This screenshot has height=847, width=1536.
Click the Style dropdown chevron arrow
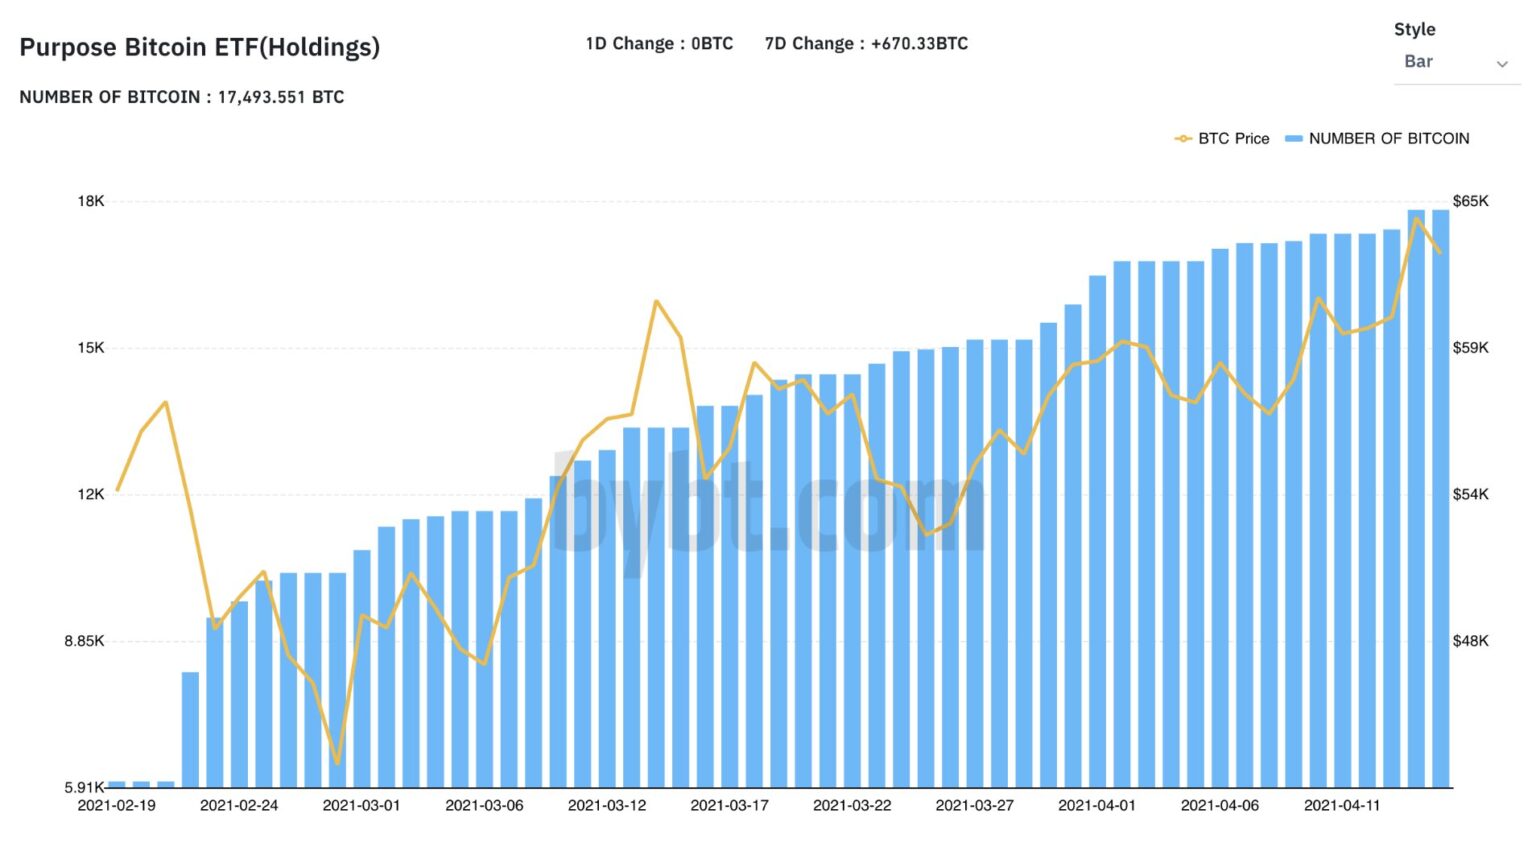[1501, 64]
